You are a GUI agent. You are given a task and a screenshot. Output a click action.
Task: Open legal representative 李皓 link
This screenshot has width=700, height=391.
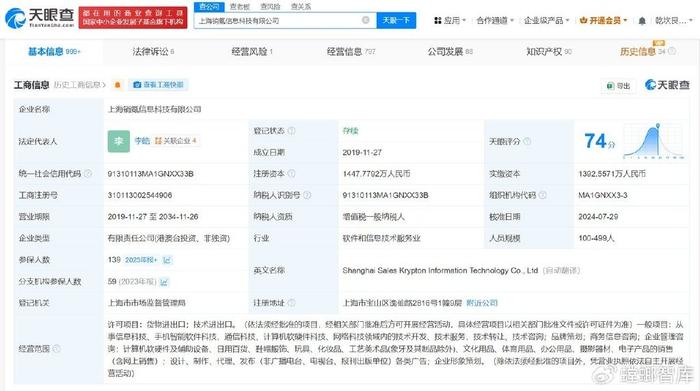pos(142,141)
